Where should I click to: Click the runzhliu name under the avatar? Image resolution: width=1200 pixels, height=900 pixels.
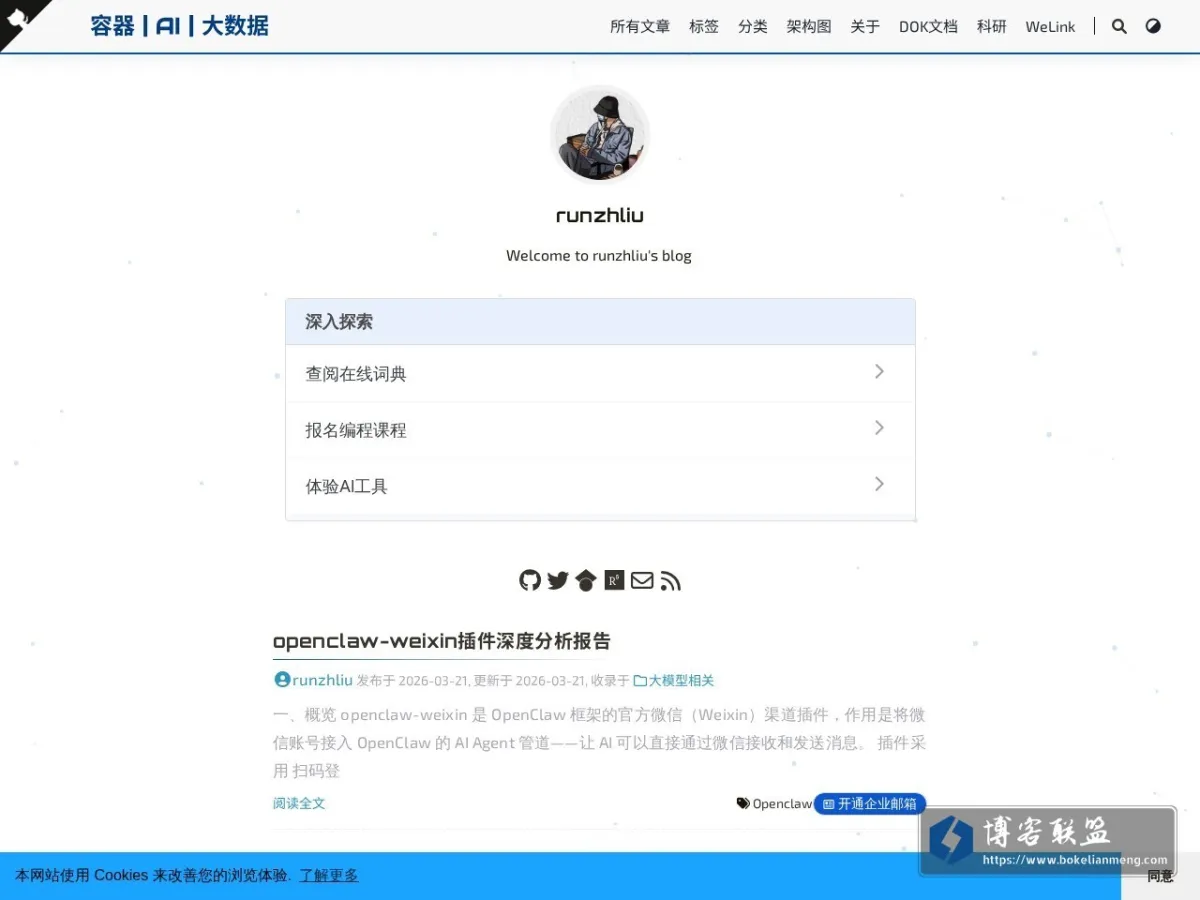point(600,215)
